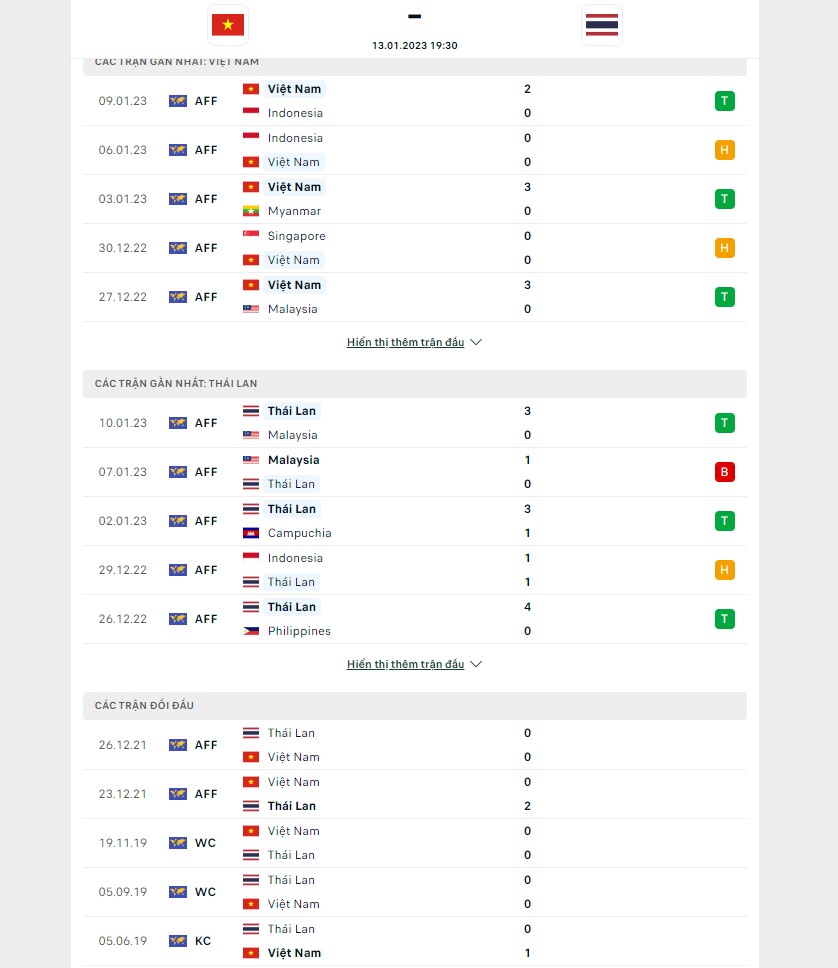Click green T badge for 09.01.23 match
The width and height of the screenshot is (838, 968).
(725, 101)
